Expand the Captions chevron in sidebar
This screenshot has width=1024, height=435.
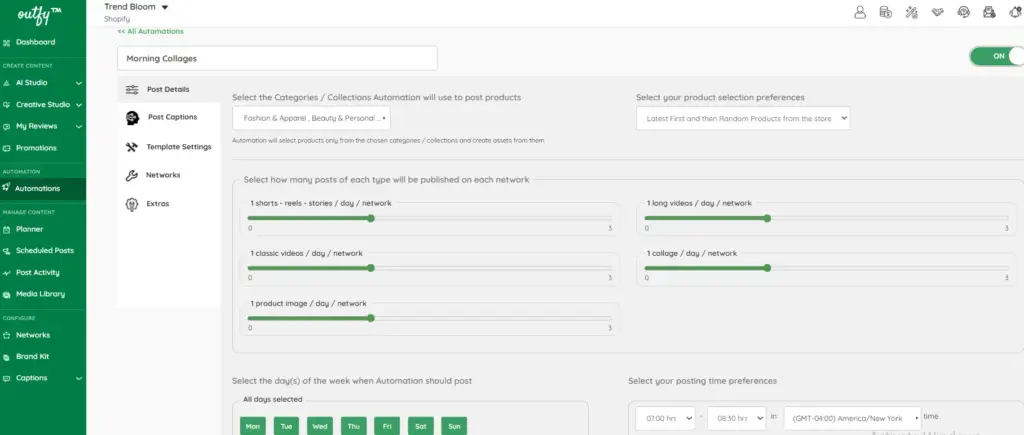(x=79, y=378)
